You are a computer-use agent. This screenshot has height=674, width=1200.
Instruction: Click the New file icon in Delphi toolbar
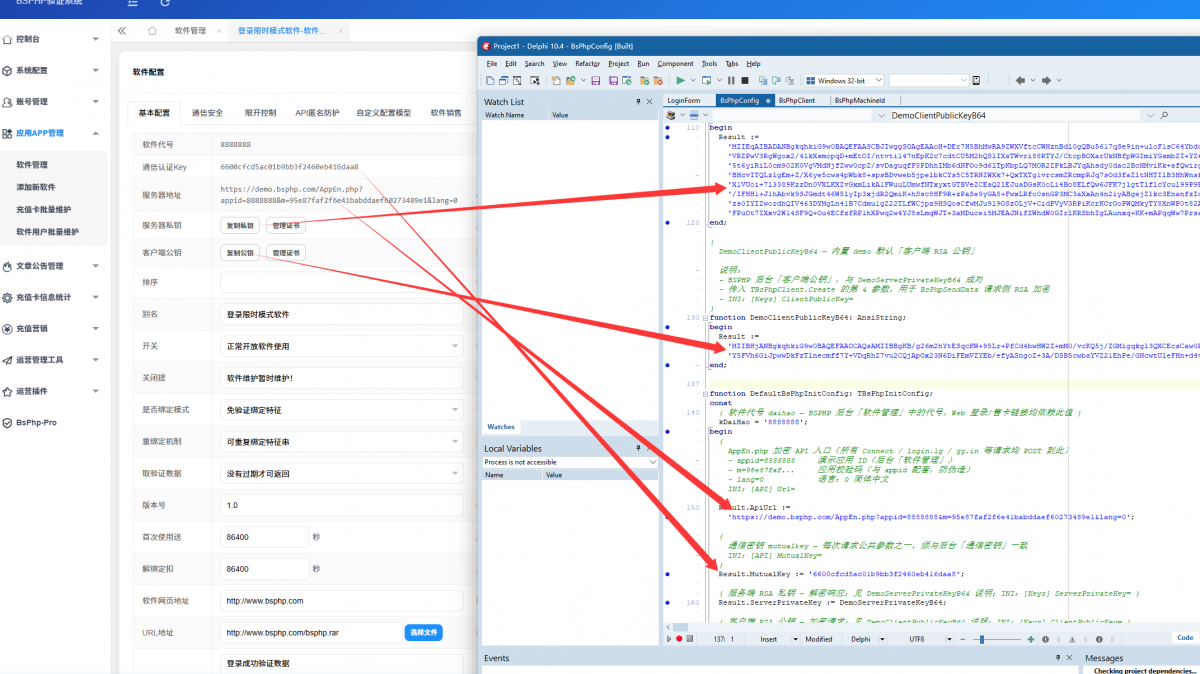pyautogui.click(x=490, y=80)
